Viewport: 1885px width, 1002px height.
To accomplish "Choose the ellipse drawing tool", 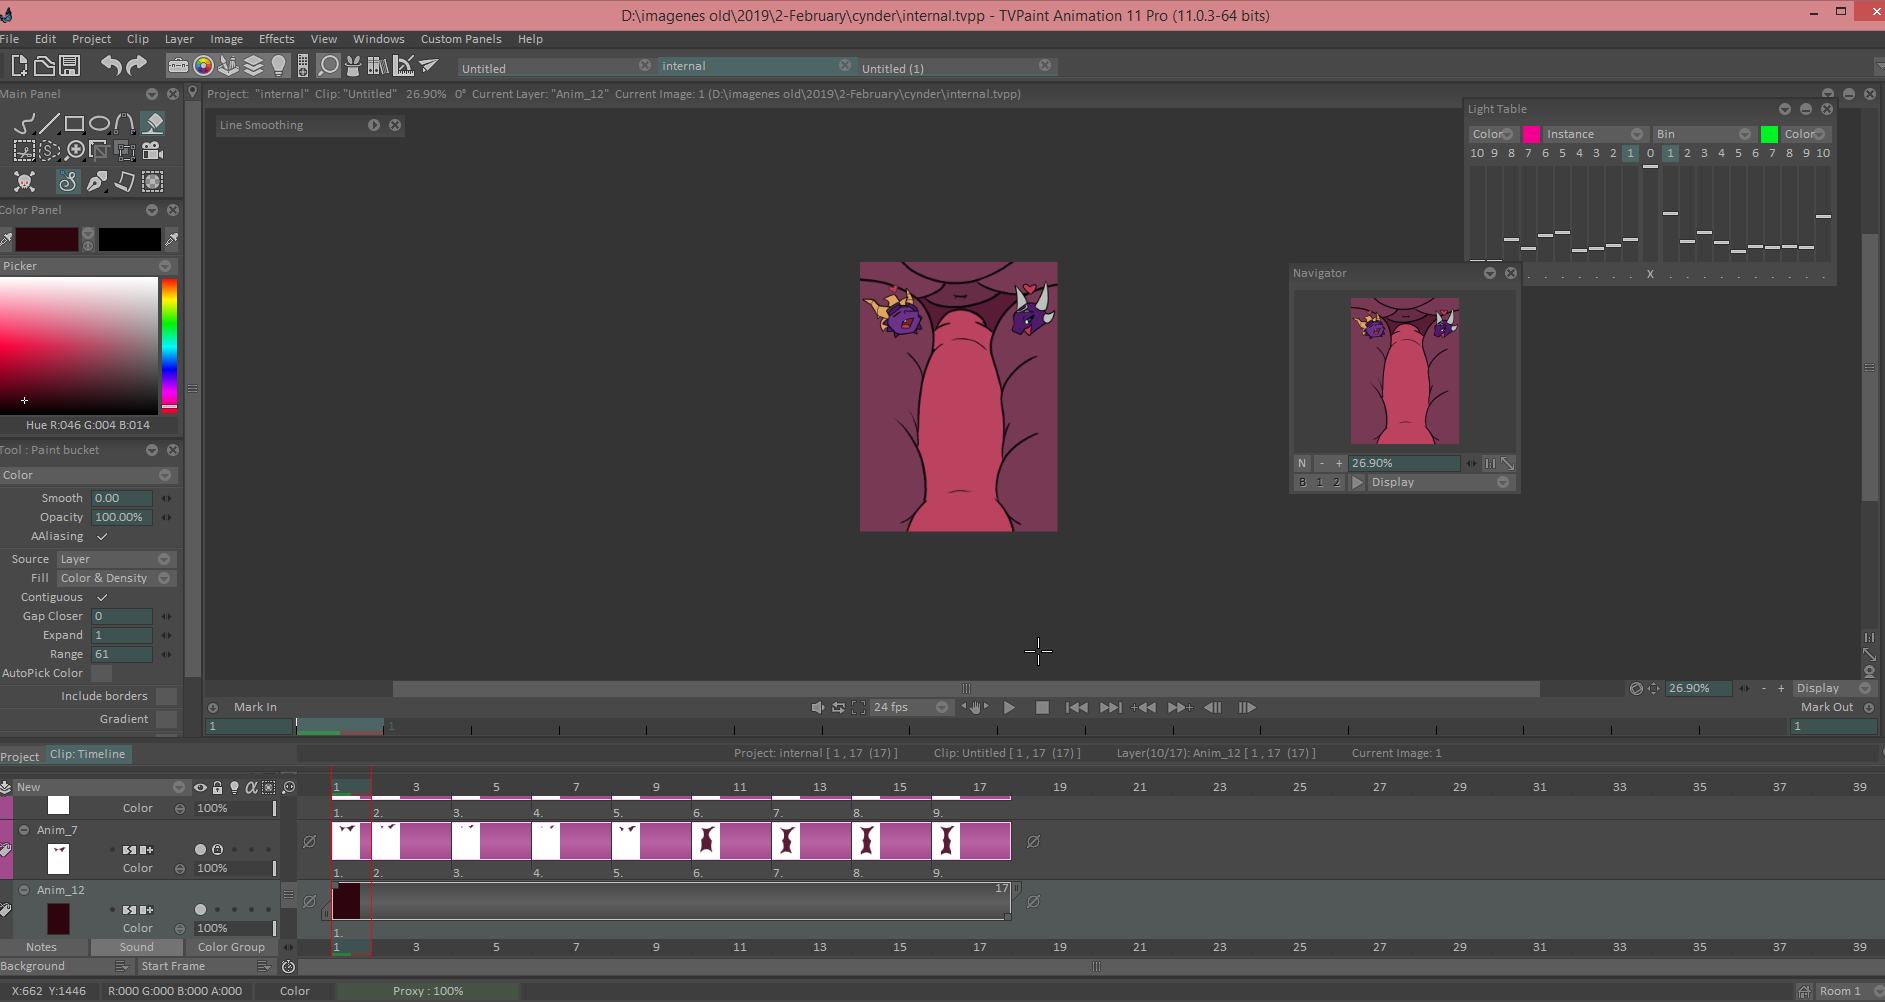I will tap(99, 124).
